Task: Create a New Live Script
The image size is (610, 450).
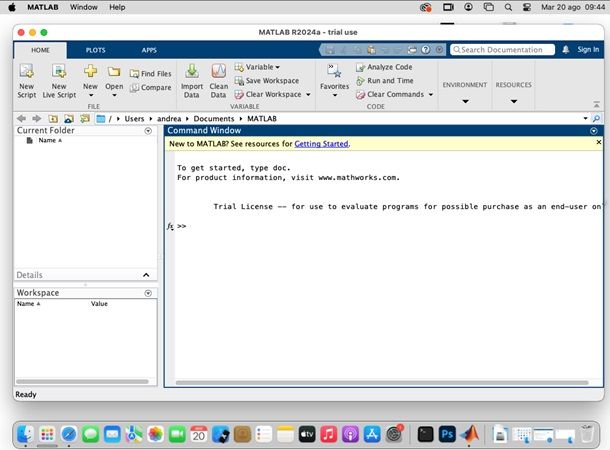Action: point(59,81)
